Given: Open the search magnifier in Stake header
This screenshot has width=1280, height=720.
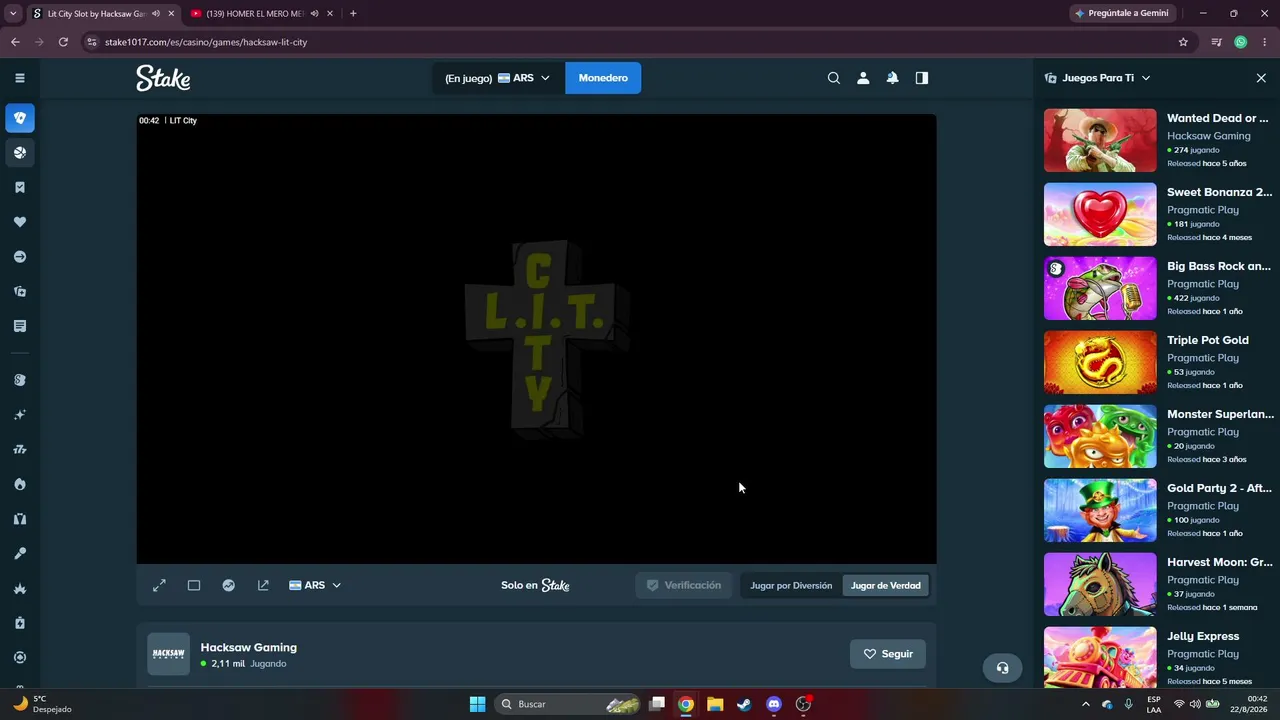Looking at the screenshot, I should click(x=834, y=78).
